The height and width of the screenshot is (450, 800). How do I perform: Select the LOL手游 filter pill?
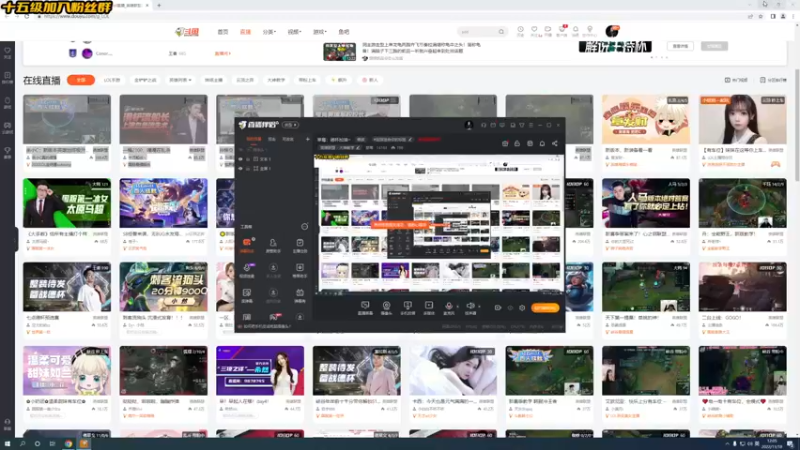pyautogui.click(x=112, y=80)
